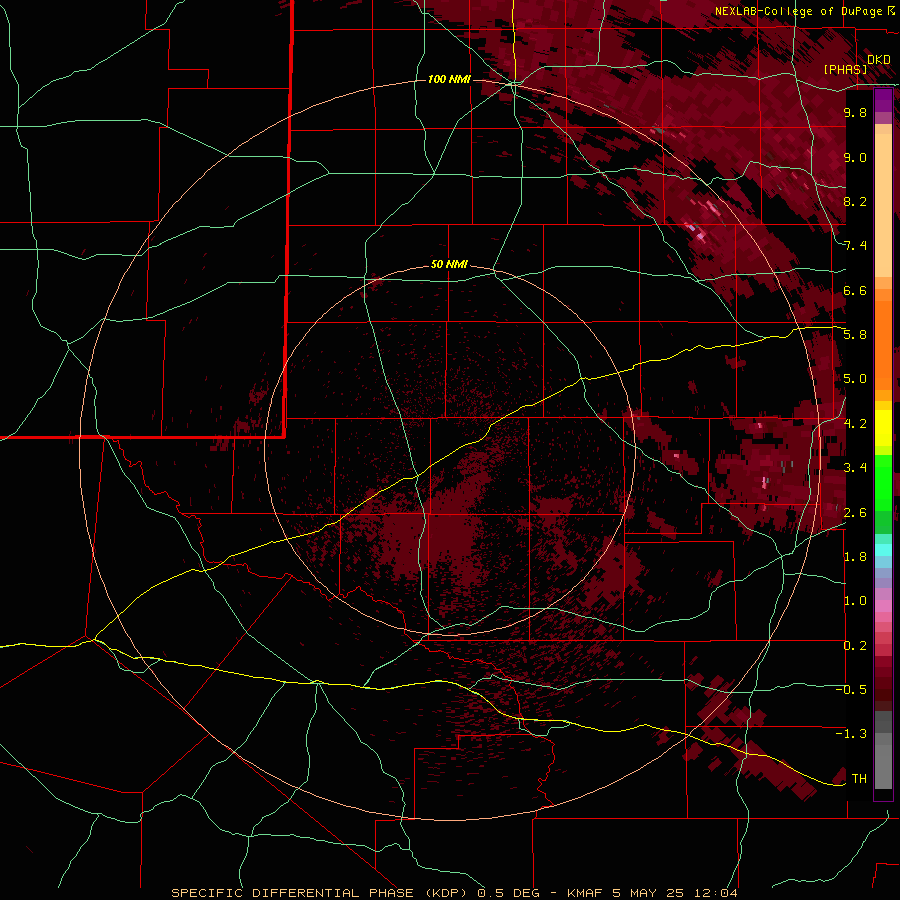
Task: Click the -0.5 scale value
Action: (852, 689)
